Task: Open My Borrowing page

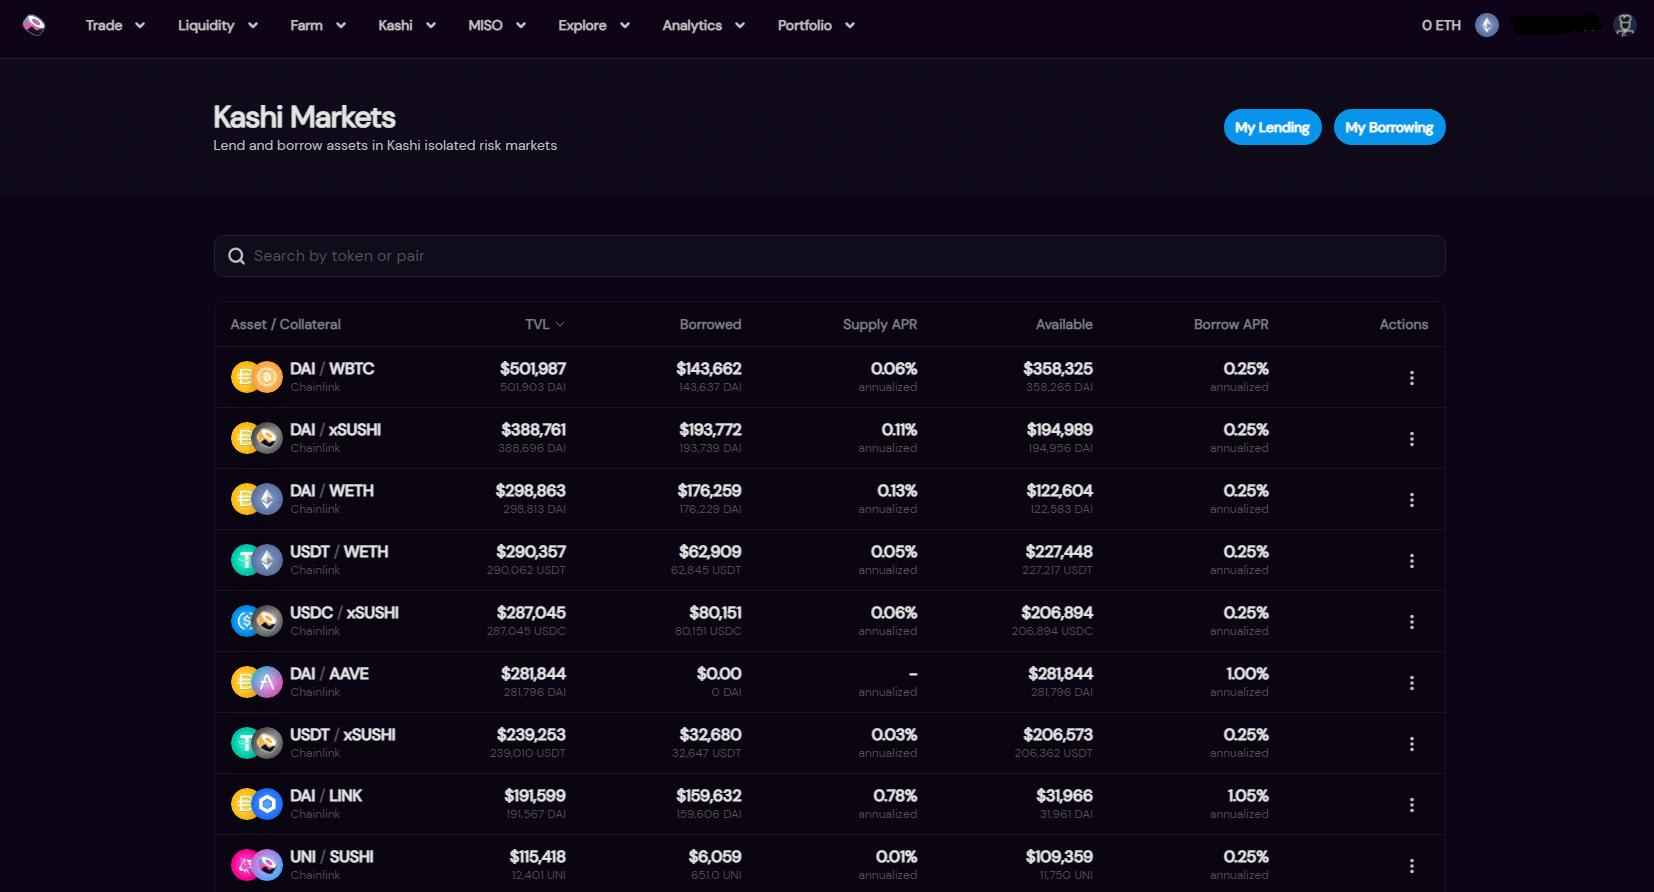Action: (x=1389, y=127)
